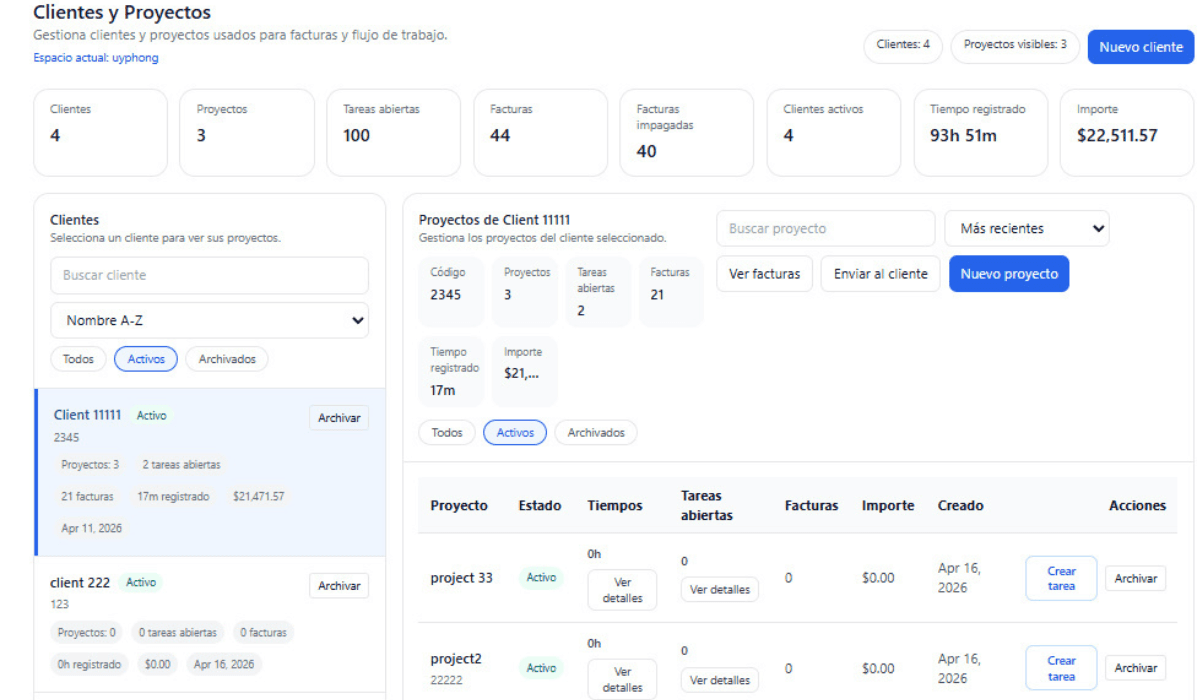Archive project 33 from the Acciones column
1200x700 pixels.
pos(1135,579)
